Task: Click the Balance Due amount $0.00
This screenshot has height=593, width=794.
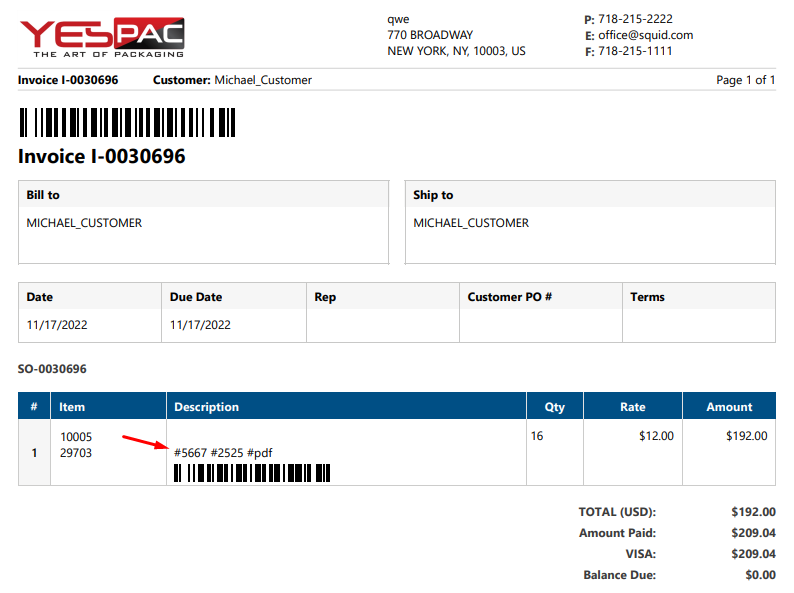Action: (x=759, y=575)
